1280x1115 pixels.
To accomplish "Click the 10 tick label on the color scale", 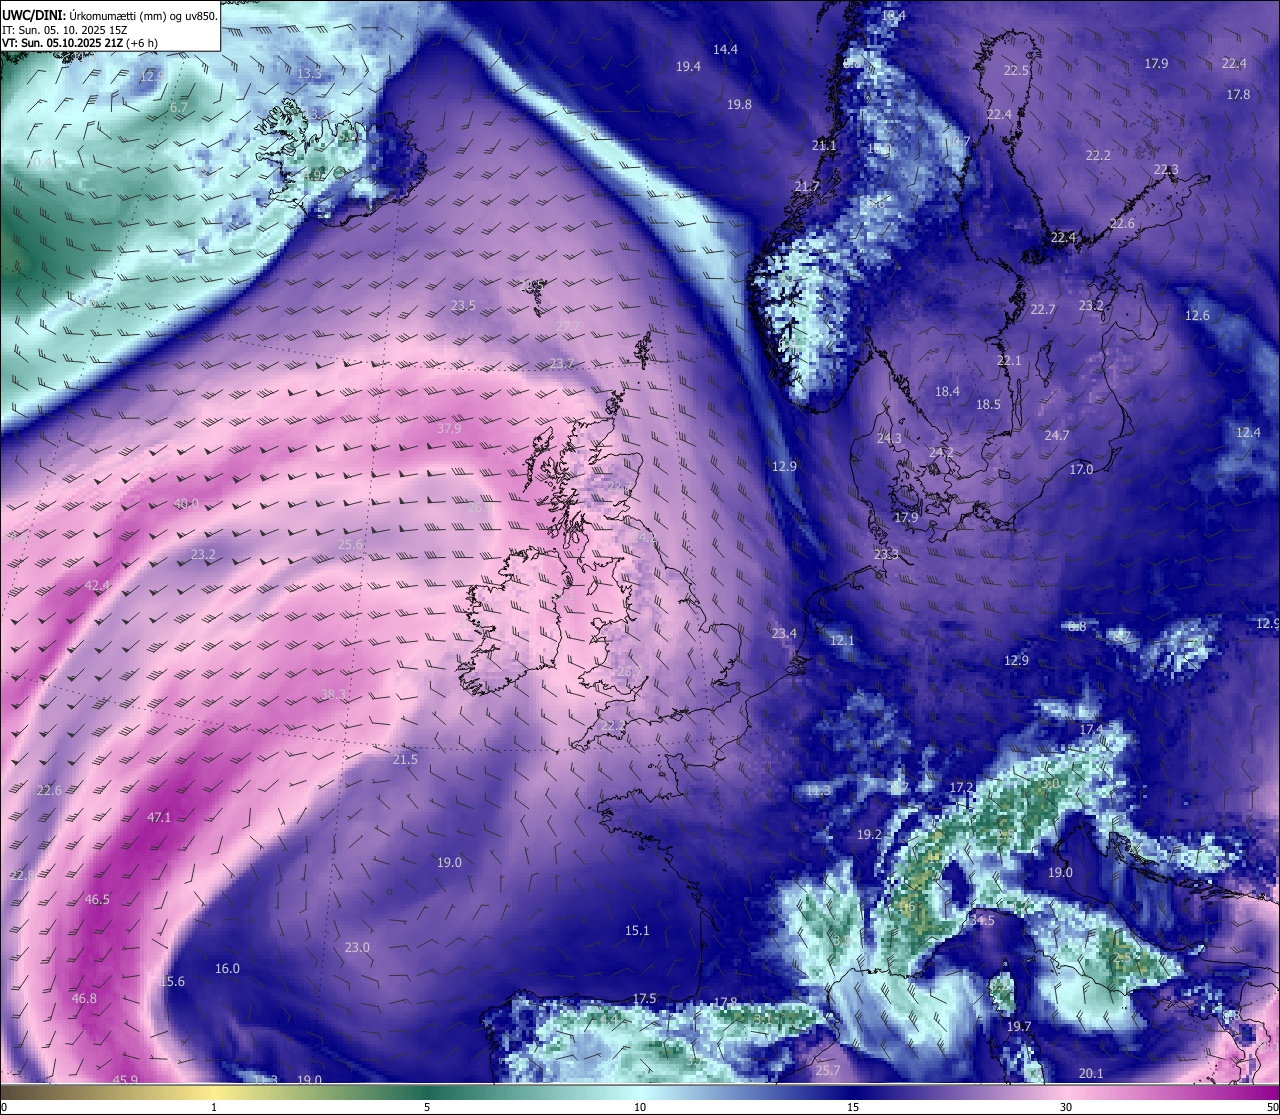I will 640,1106.
